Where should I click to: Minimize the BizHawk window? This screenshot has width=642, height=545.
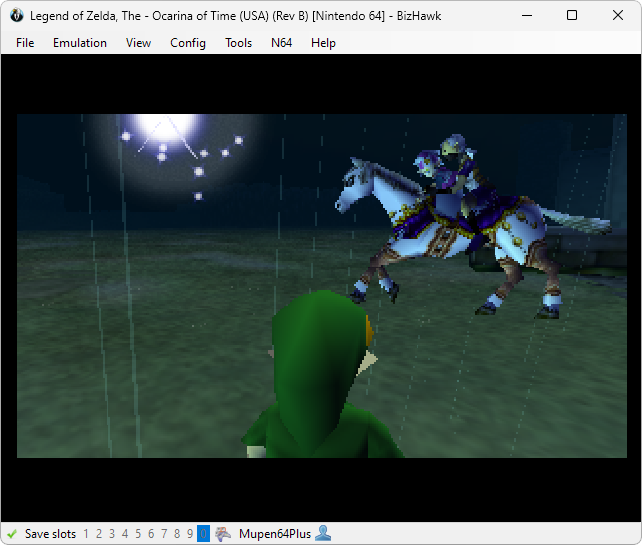click(527, 16)
